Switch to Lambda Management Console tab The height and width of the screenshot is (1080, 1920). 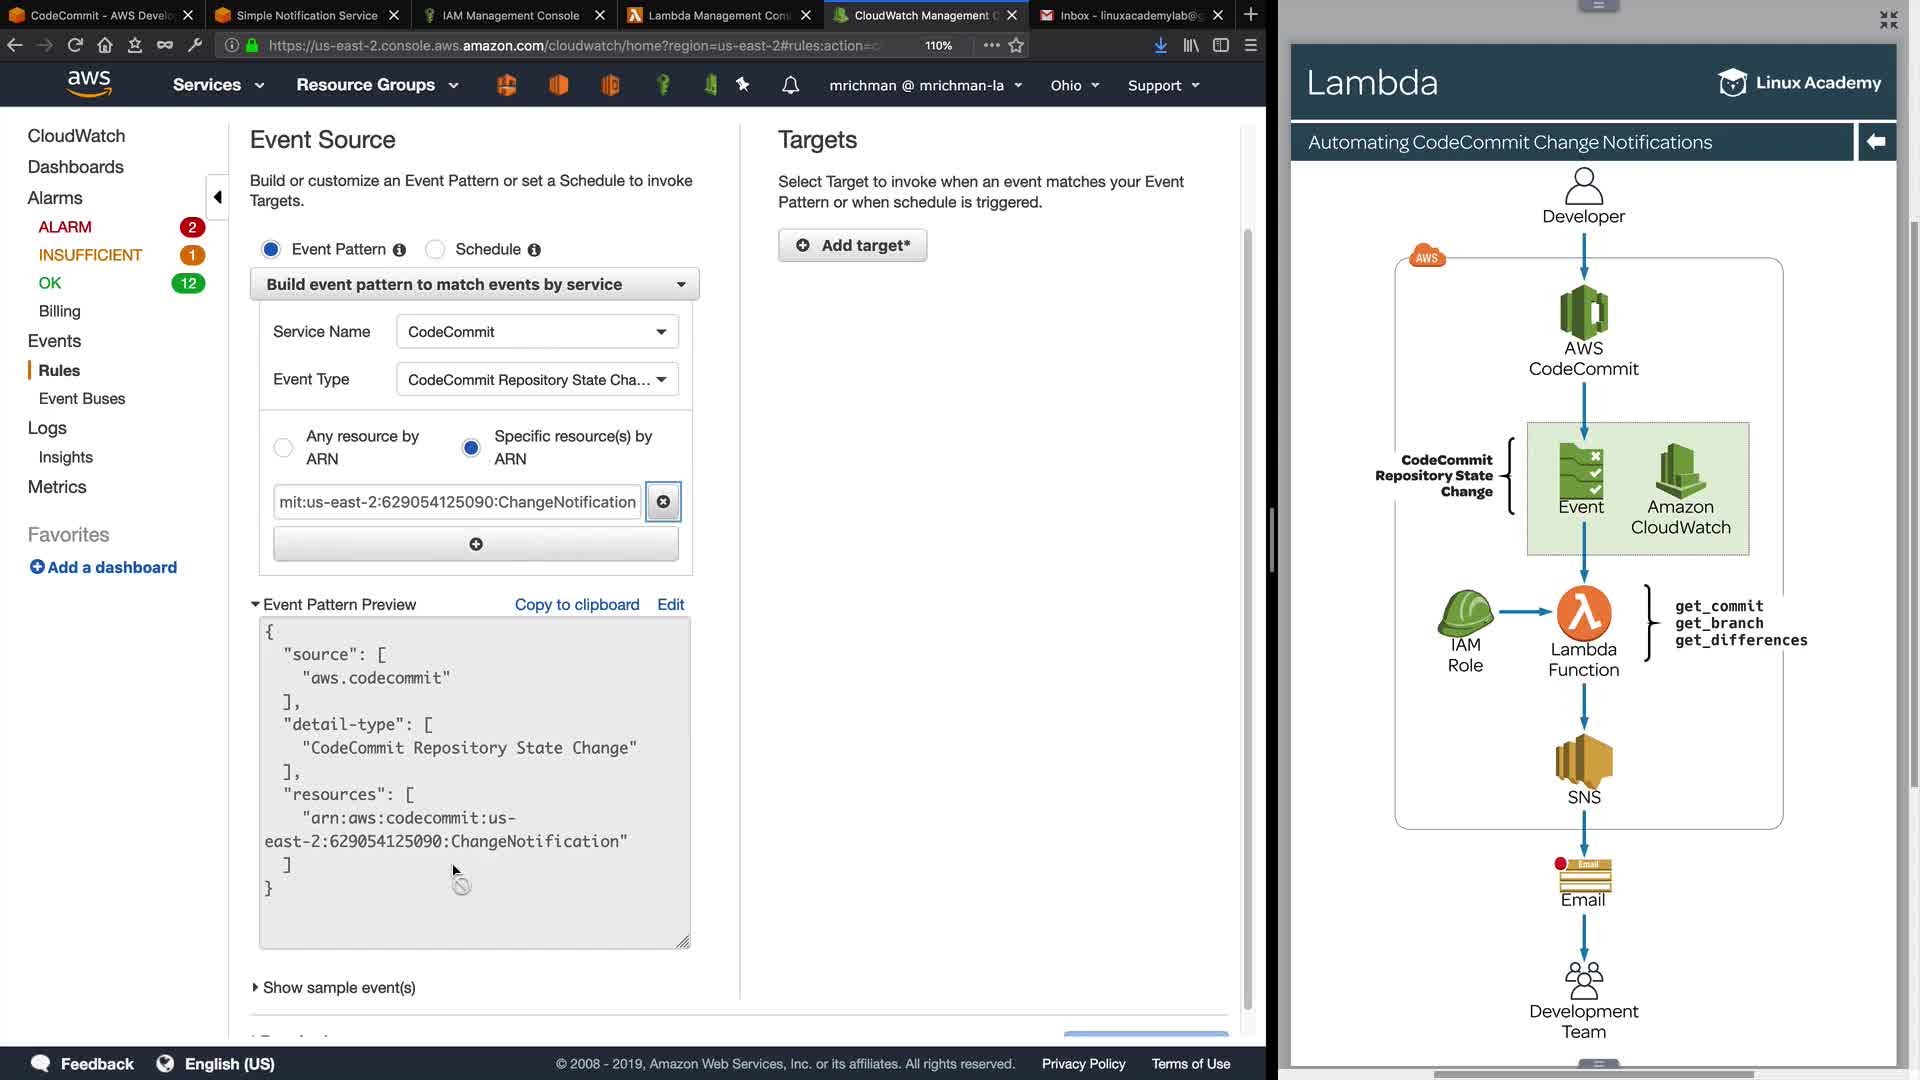click(x=717, y=15)
